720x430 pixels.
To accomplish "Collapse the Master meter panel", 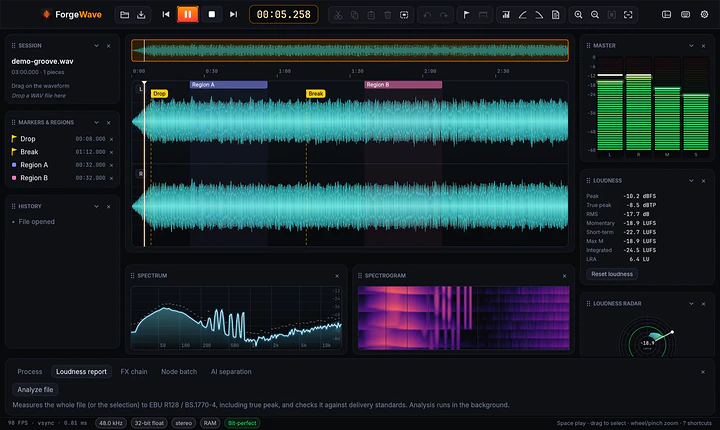I will pos(691,46).
